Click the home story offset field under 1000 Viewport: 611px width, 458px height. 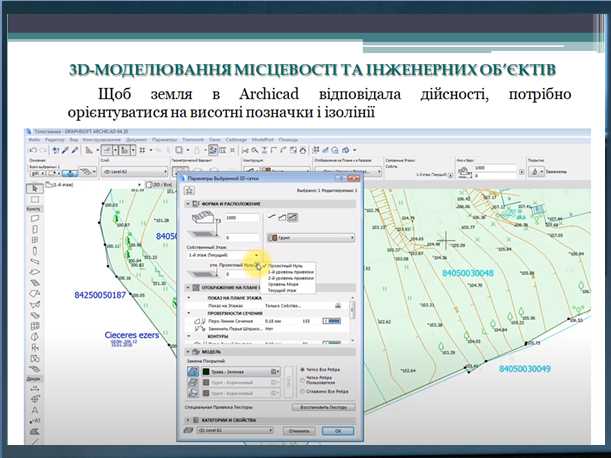click(x=242, y=237)
